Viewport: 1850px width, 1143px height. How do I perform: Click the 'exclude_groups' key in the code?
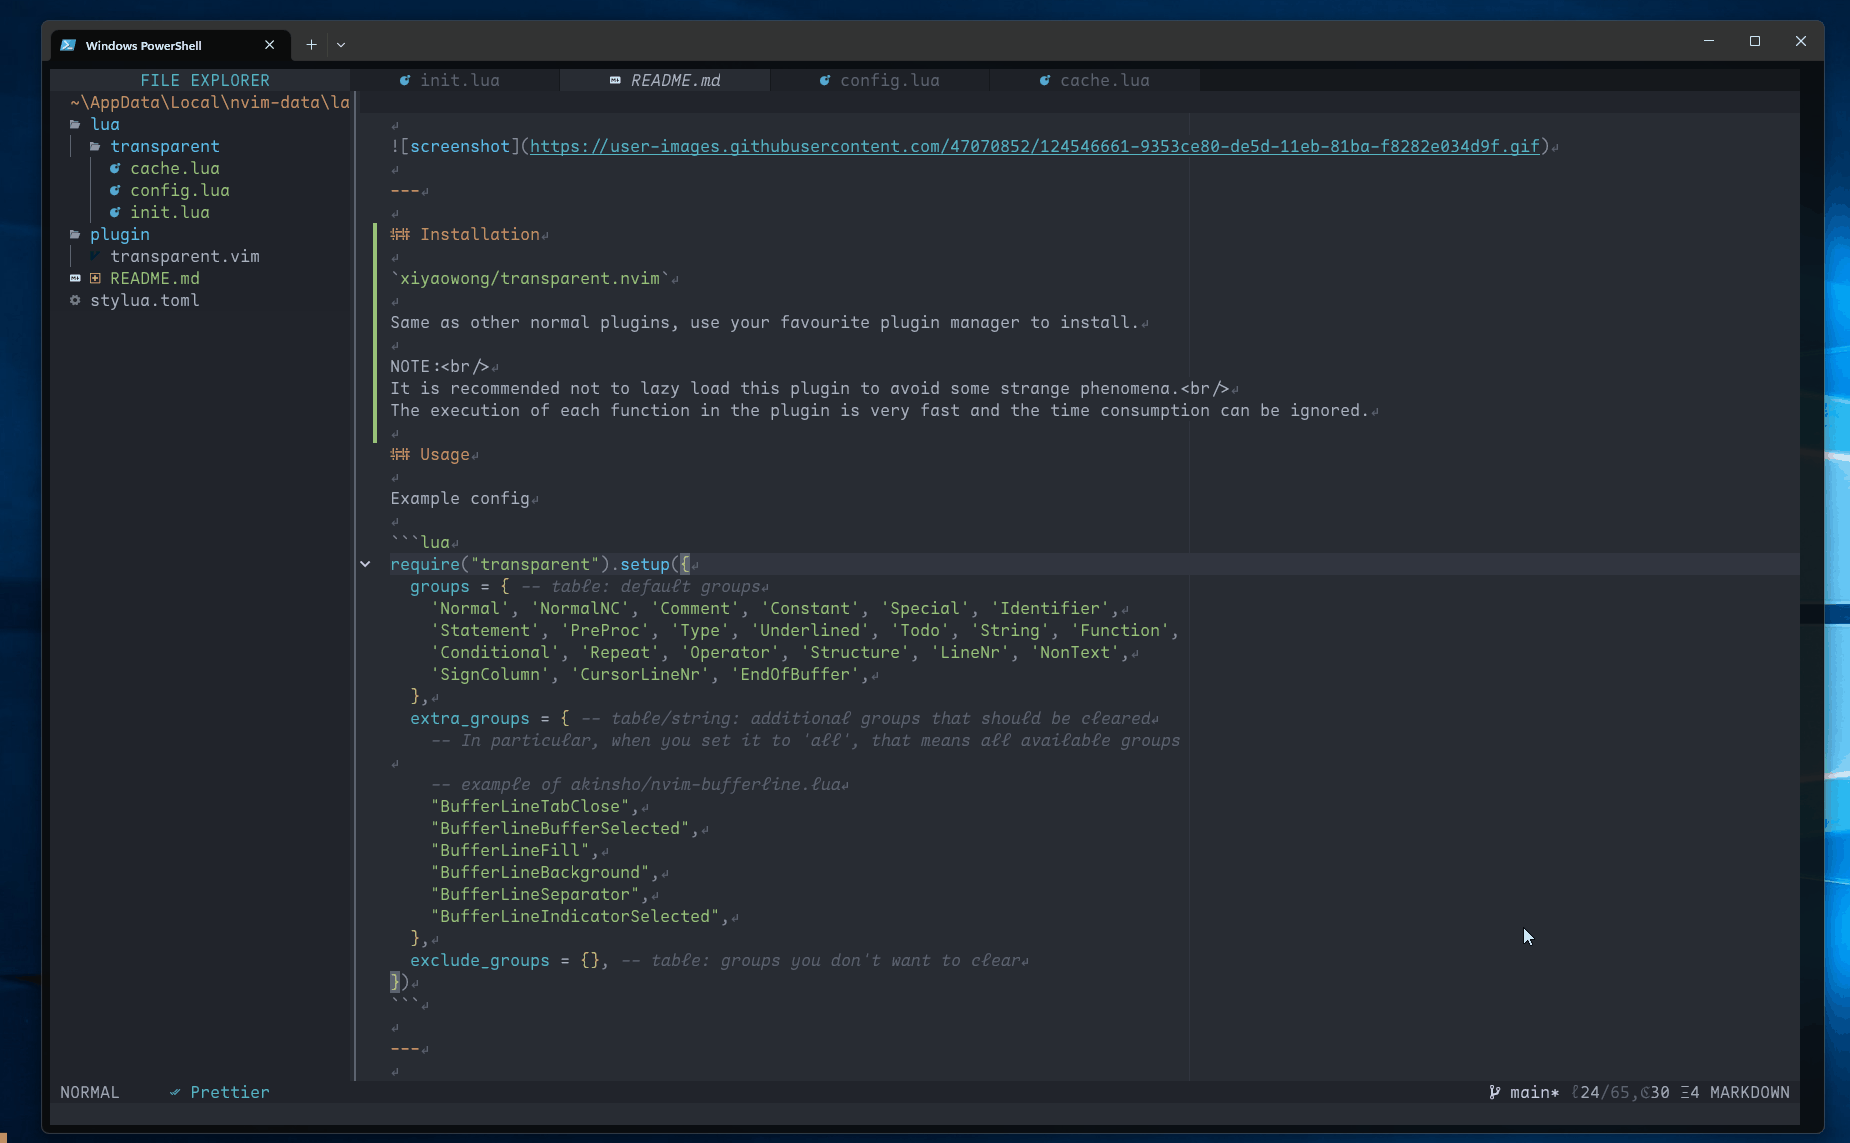pyautogui.click(x=480, y=961)
